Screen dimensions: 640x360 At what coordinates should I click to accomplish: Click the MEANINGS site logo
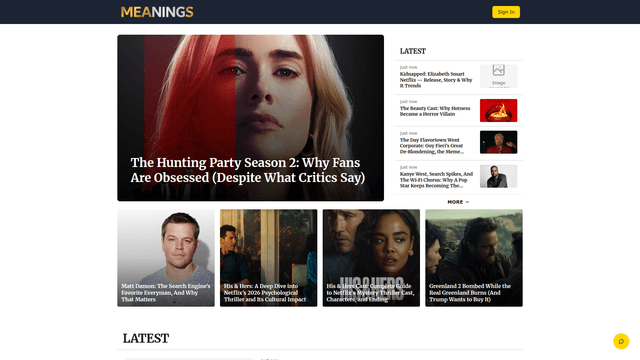pyautogui.click(x=157, y=12)
